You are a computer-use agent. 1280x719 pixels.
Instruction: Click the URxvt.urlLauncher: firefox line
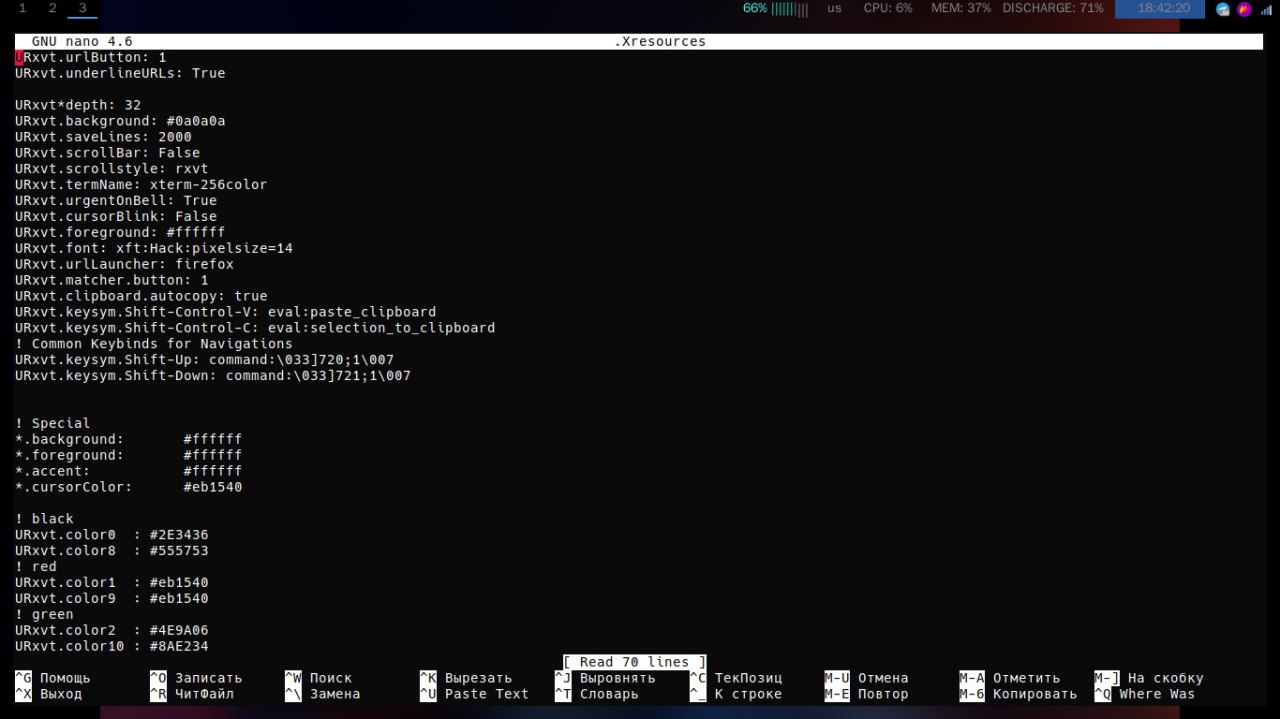click(x=124, y=264)
